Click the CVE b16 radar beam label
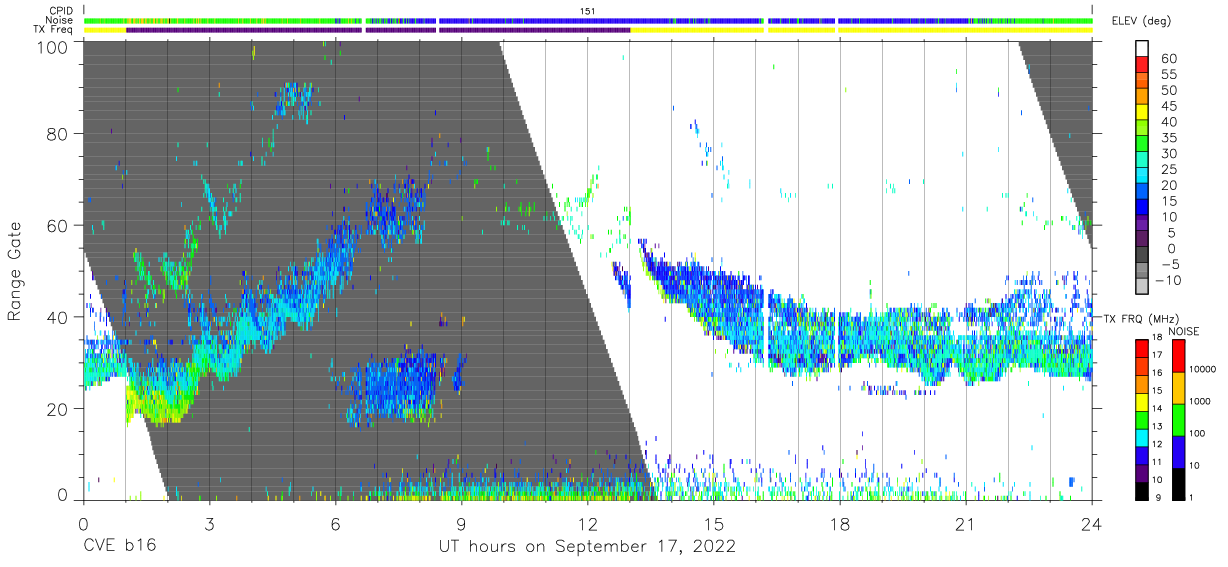The image size is (1228, 567). point(119,547)
